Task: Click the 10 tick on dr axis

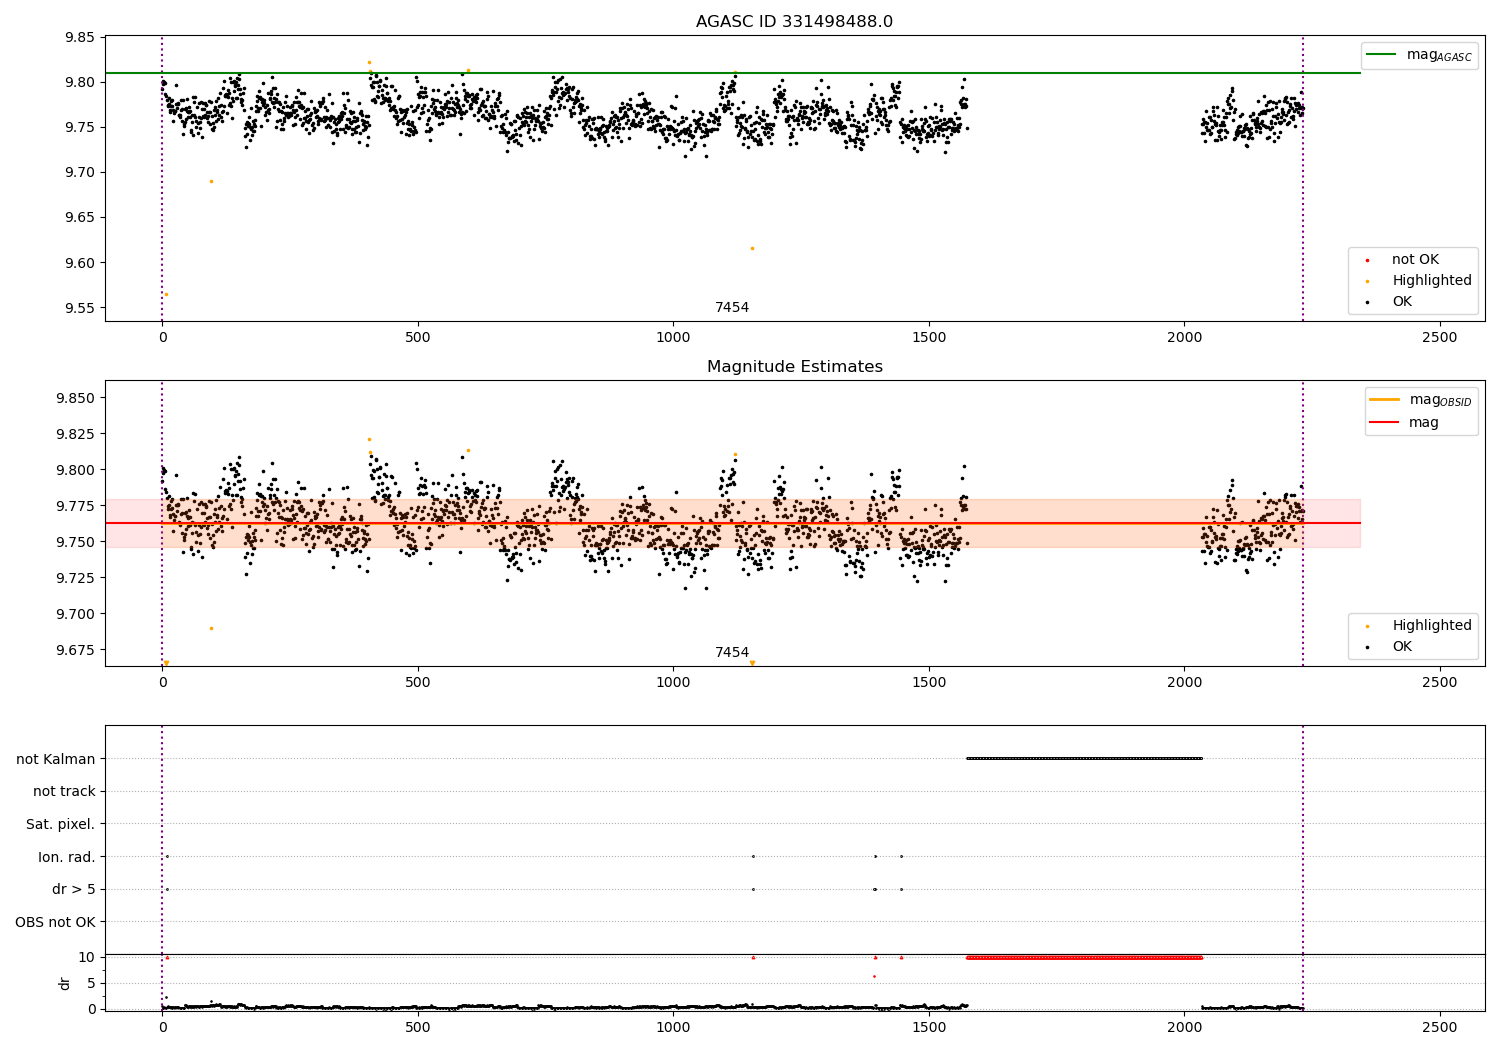Action: point(87,958)
